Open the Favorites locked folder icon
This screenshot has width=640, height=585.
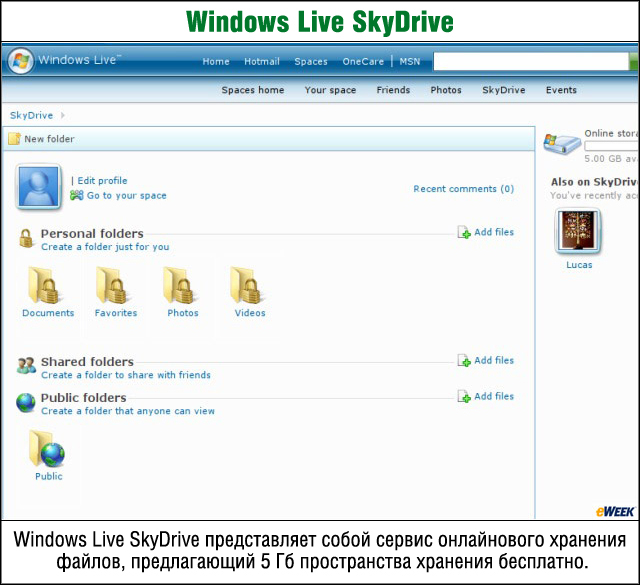click(111, 285)
